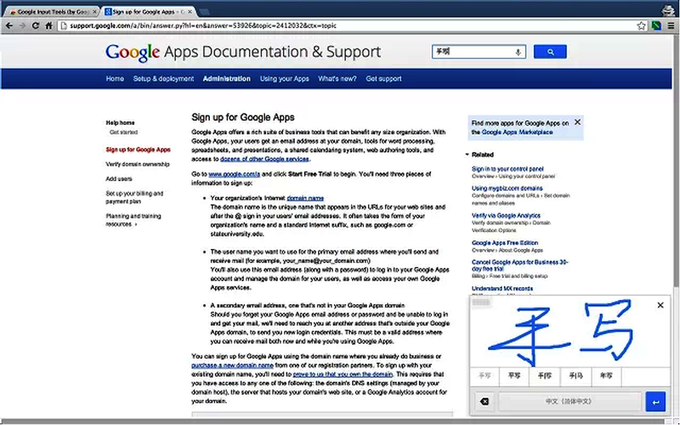Select the second handwriting candidate
This screenshot has height=425, width=680.
click(x=514, y=376)
